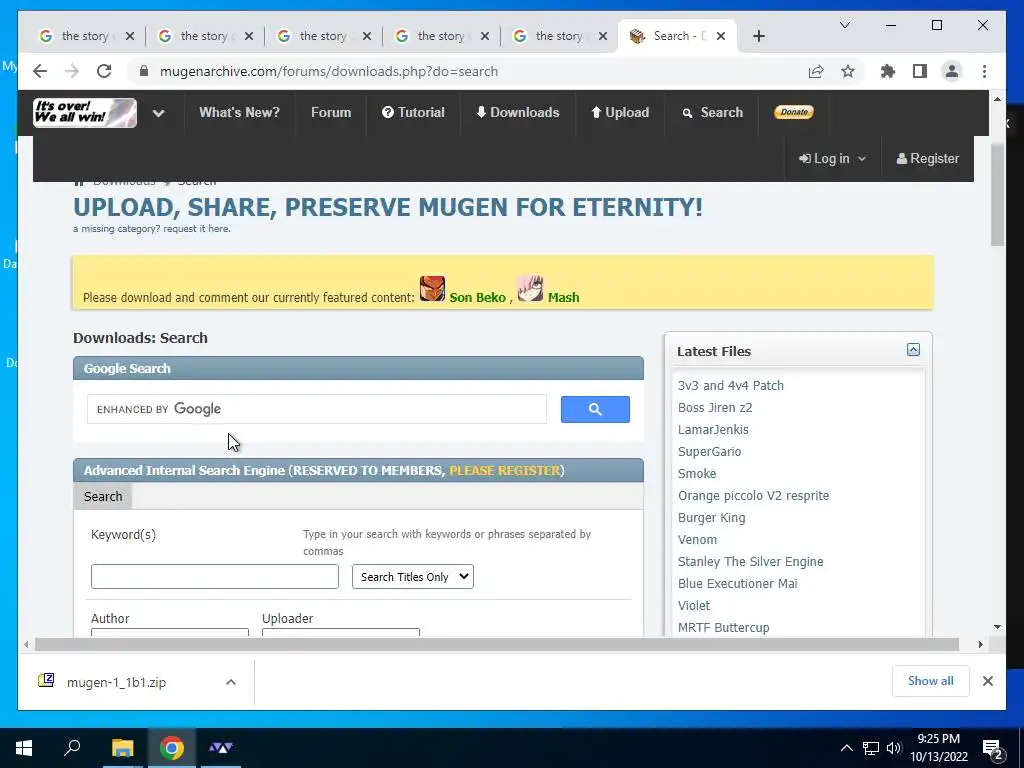Open the Search menu item in nav
This screenshot has width=1024, height=768.
(712, 112)
